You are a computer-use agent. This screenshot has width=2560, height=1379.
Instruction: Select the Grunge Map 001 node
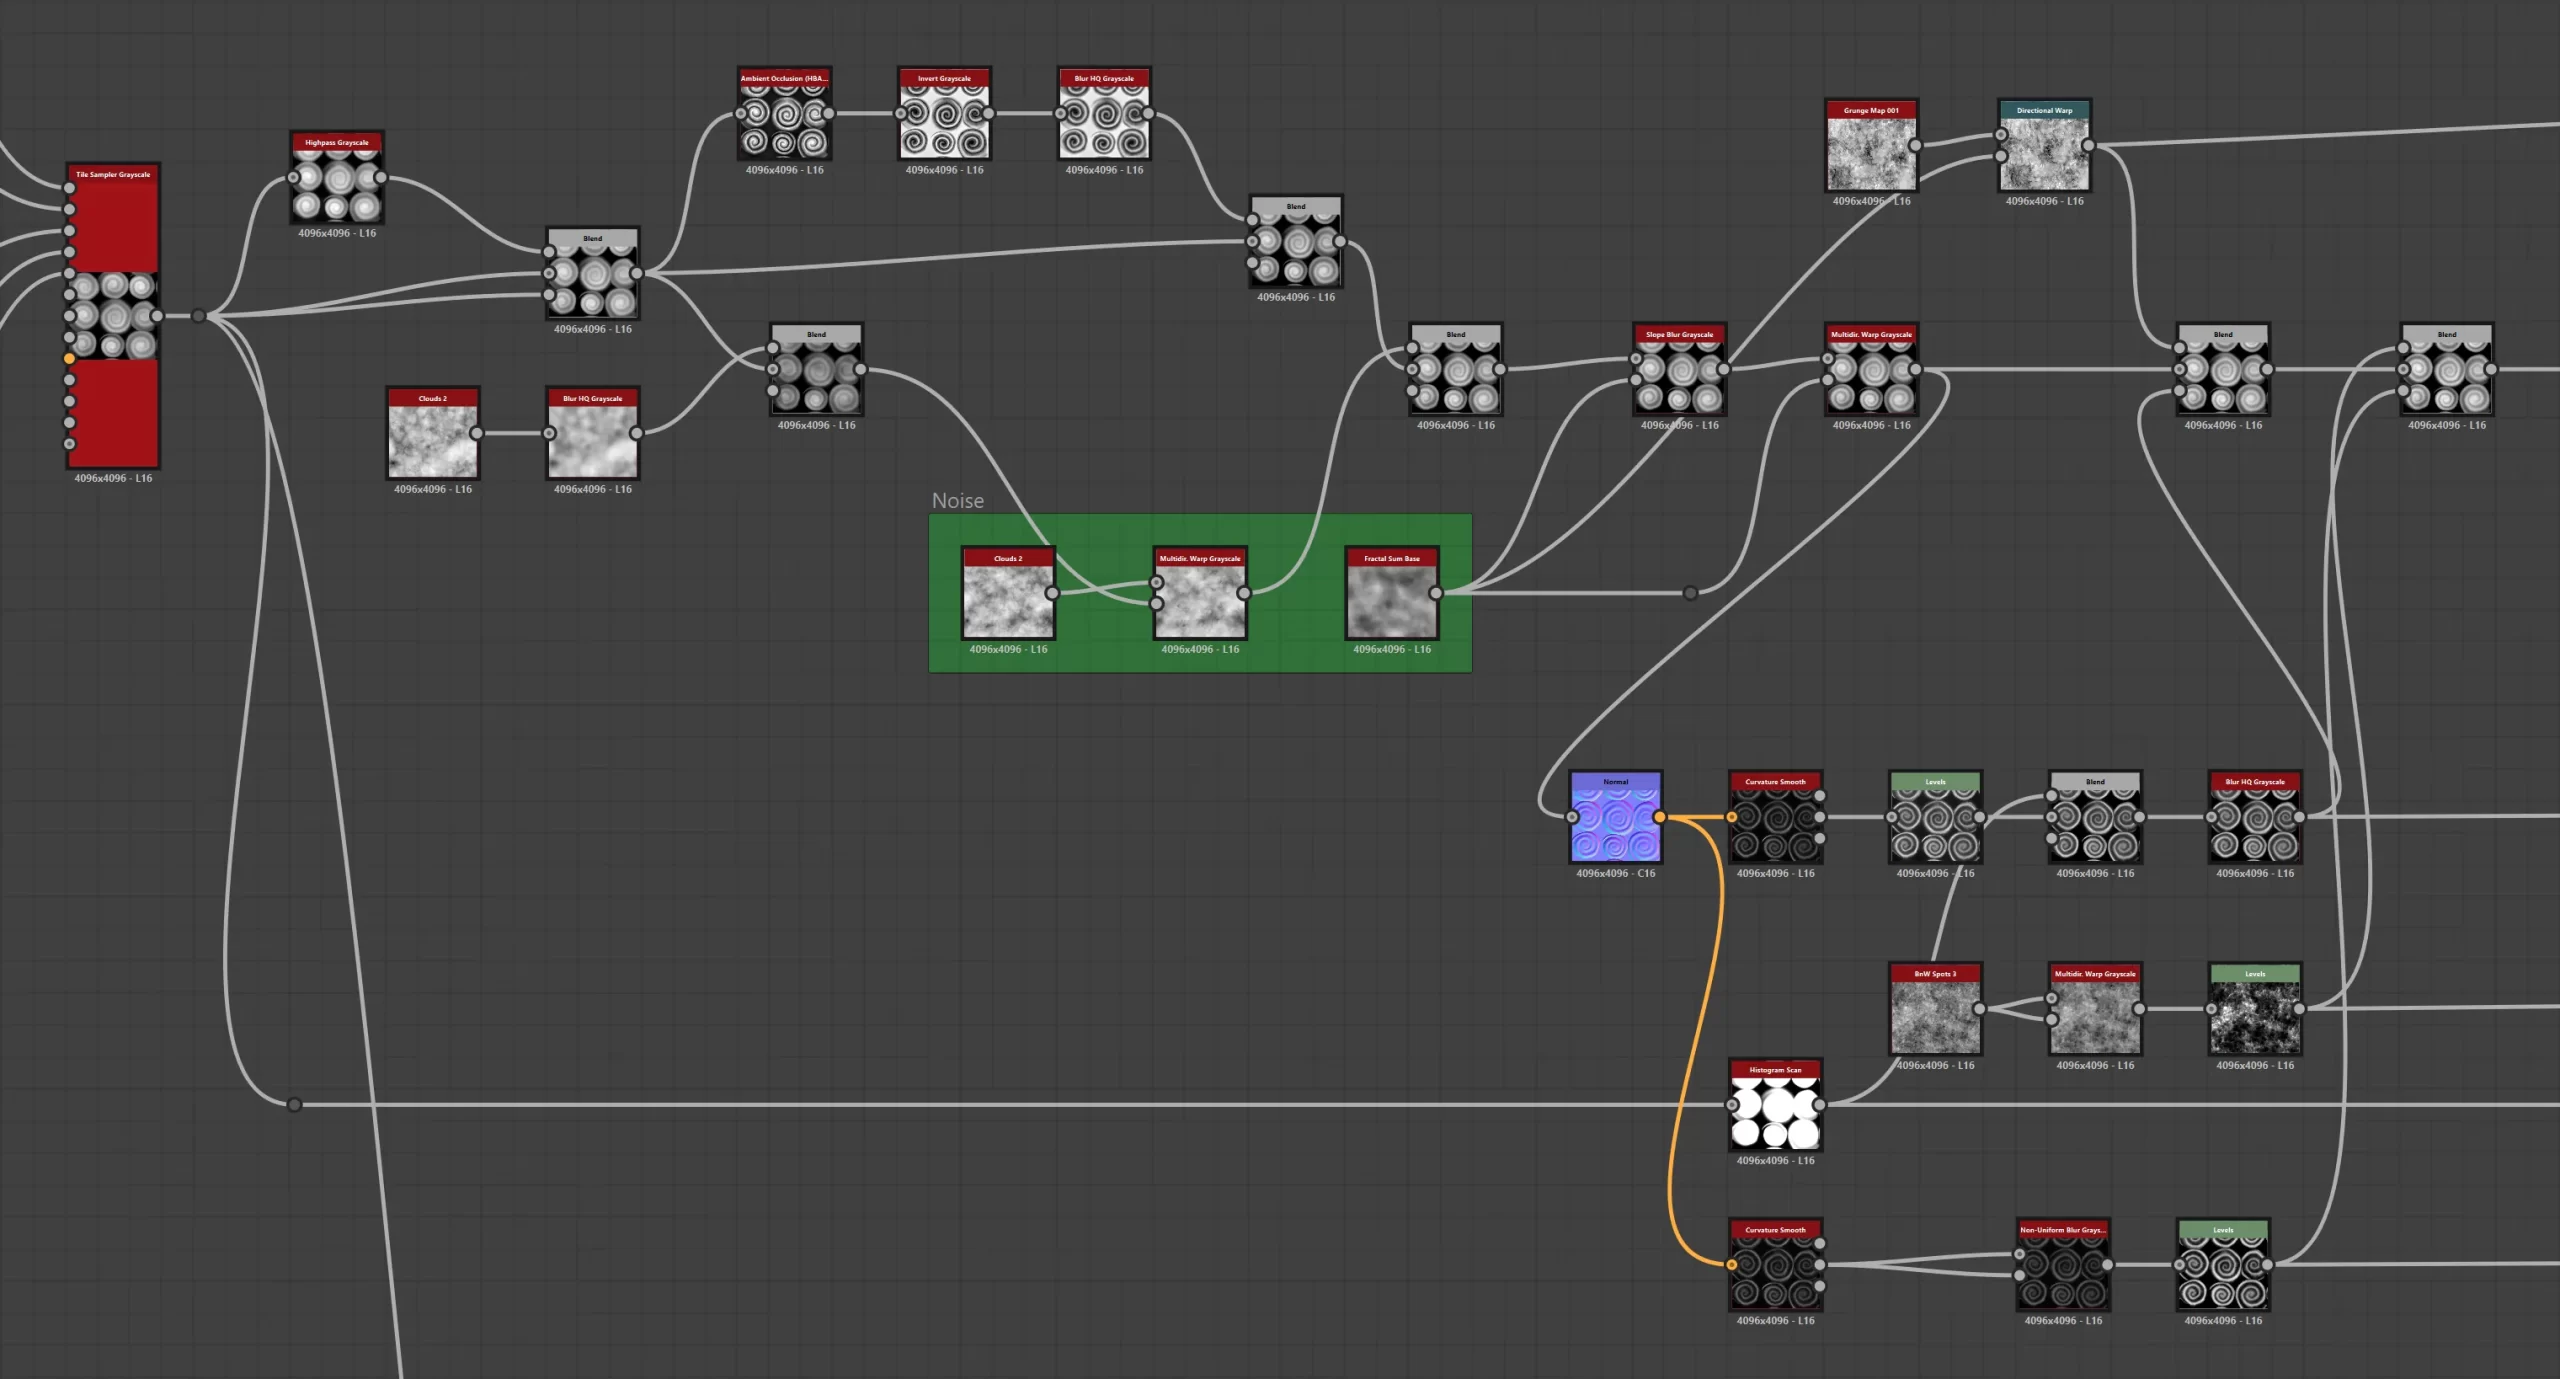[1871, 146]
